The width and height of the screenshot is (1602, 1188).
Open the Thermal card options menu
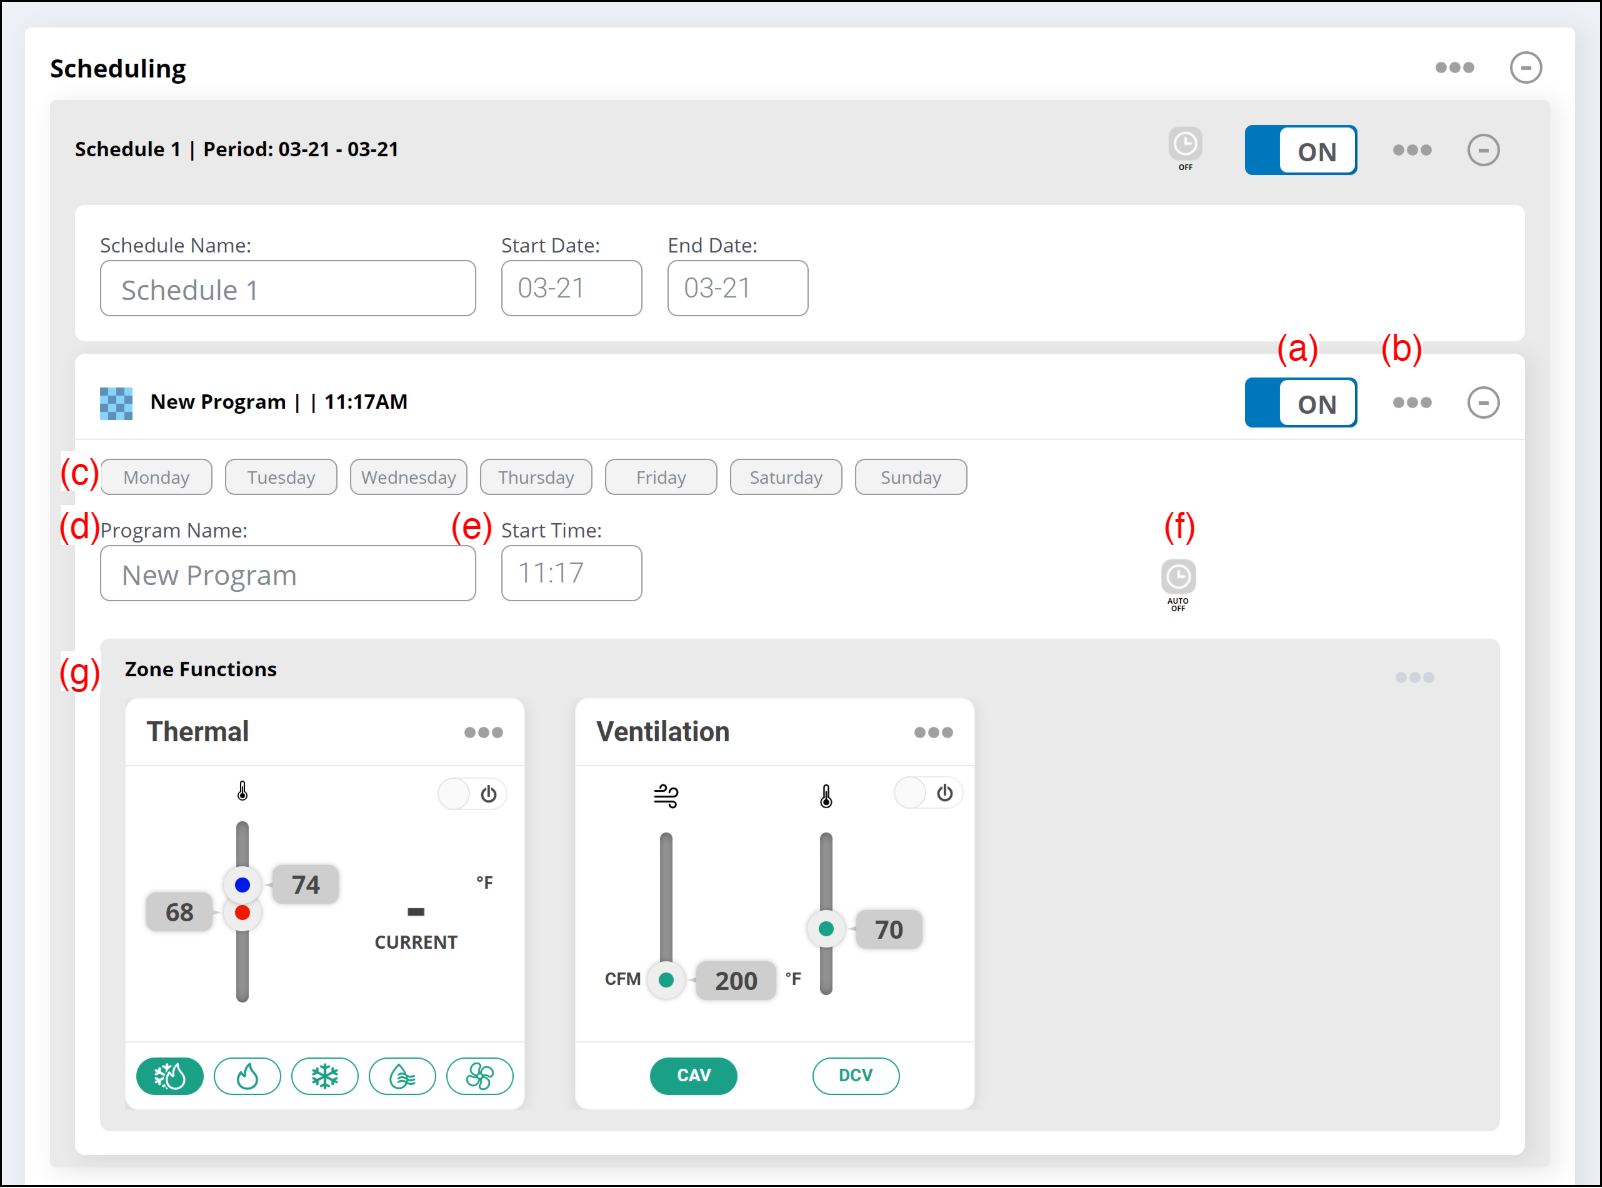[x=483, y=733]
